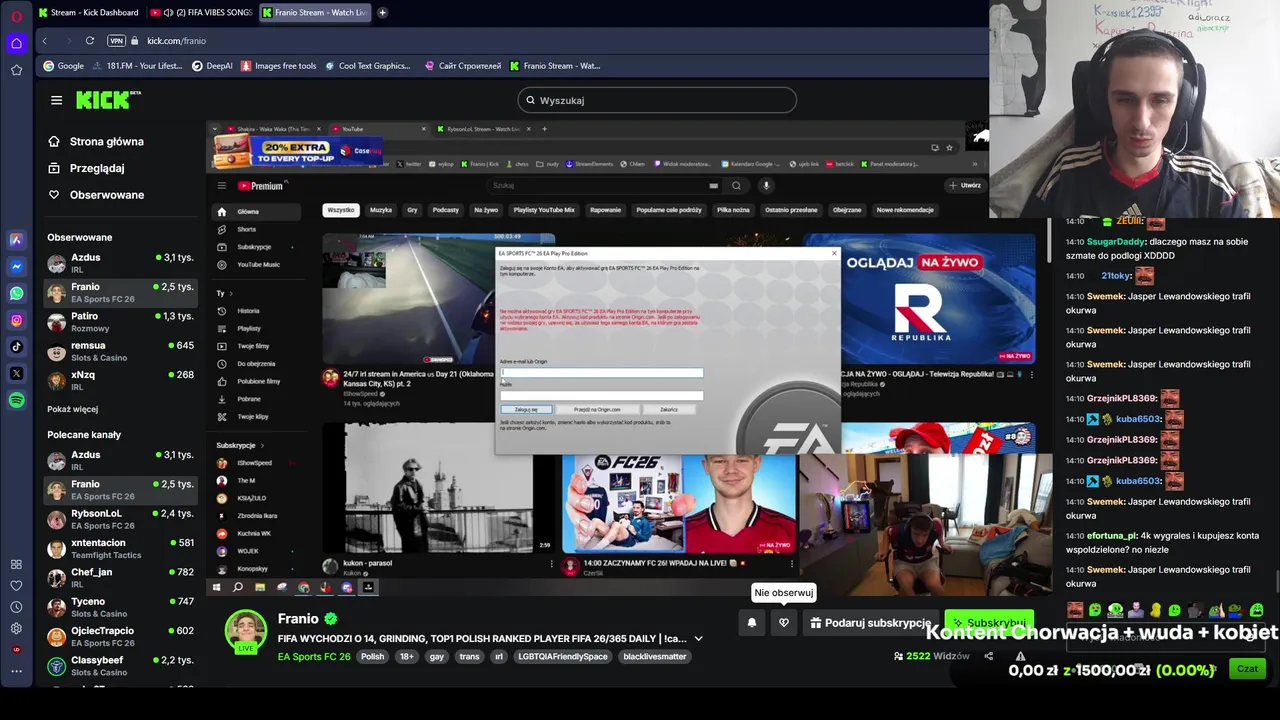Open Aria AI in Opera sidebar
Image resolution: width=1280 pixels, height=720 pixels.
tap(16, 240)
